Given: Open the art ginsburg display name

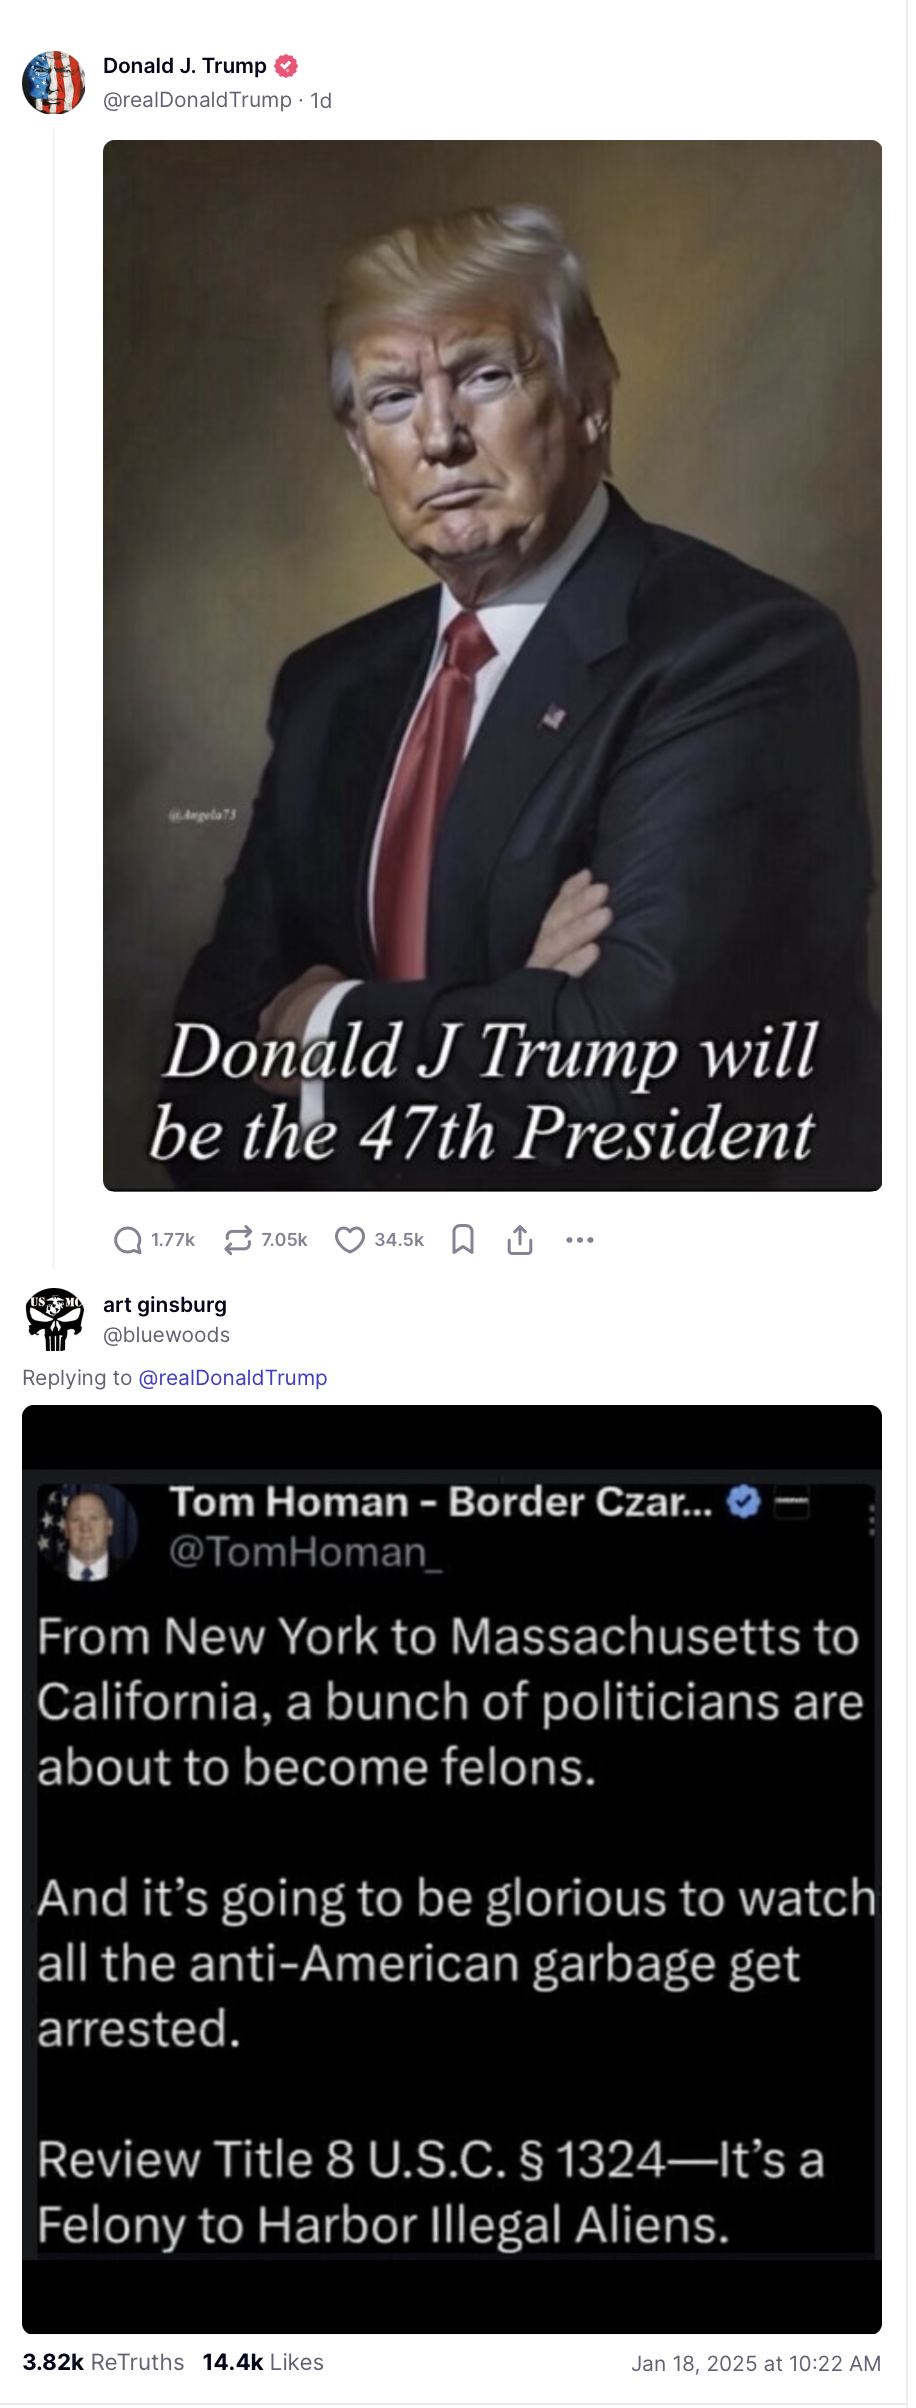Looking at the screenshot, I should click(165, 1305).
